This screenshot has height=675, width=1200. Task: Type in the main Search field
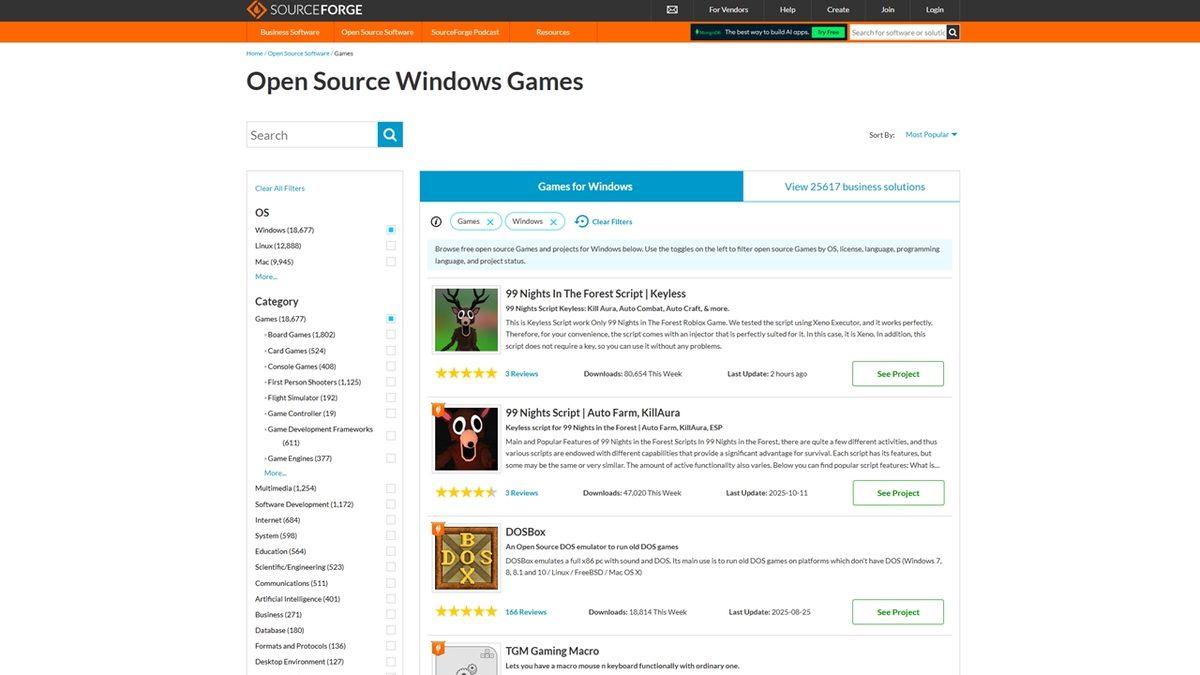pos(312,135)
